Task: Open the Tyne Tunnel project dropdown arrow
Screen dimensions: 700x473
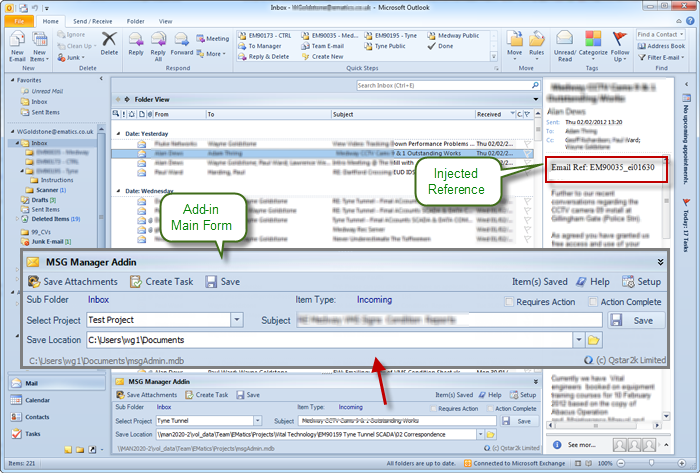Action: click(258, 421)
